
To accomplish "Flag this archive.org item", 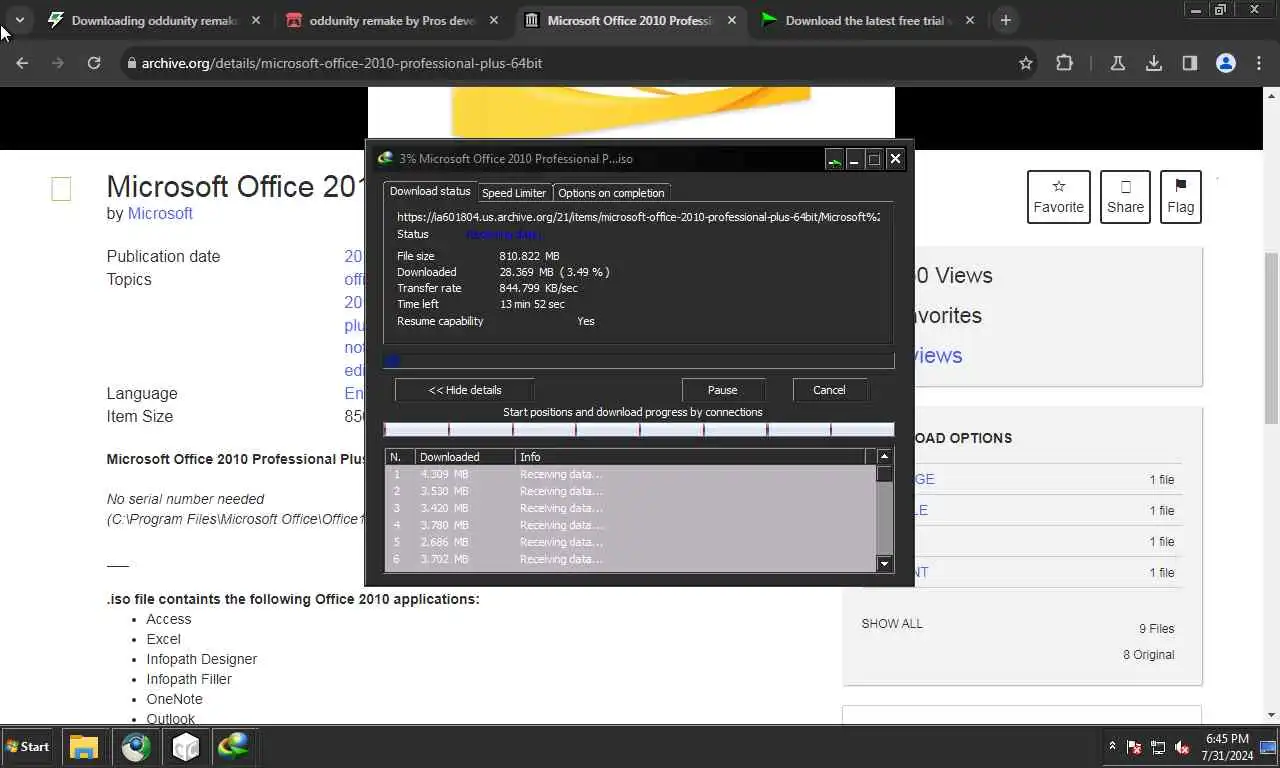I will click(1180, 197).
